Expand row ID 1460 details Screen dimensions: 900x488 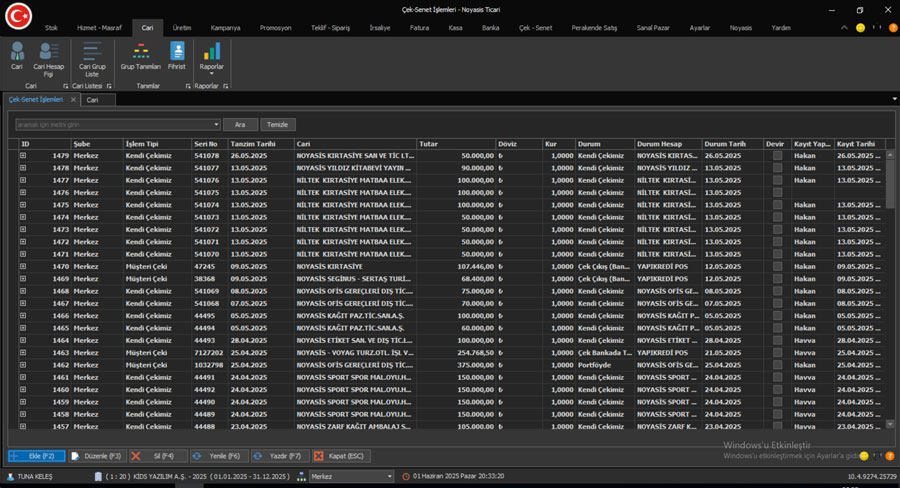(23, 390)
